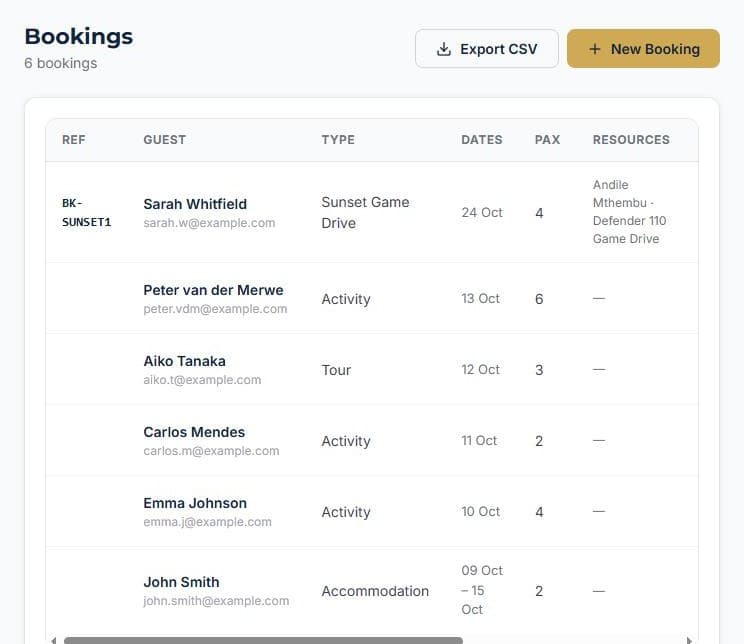
Task: Click the 12 Oct date cell
Action: coord(480,369)
